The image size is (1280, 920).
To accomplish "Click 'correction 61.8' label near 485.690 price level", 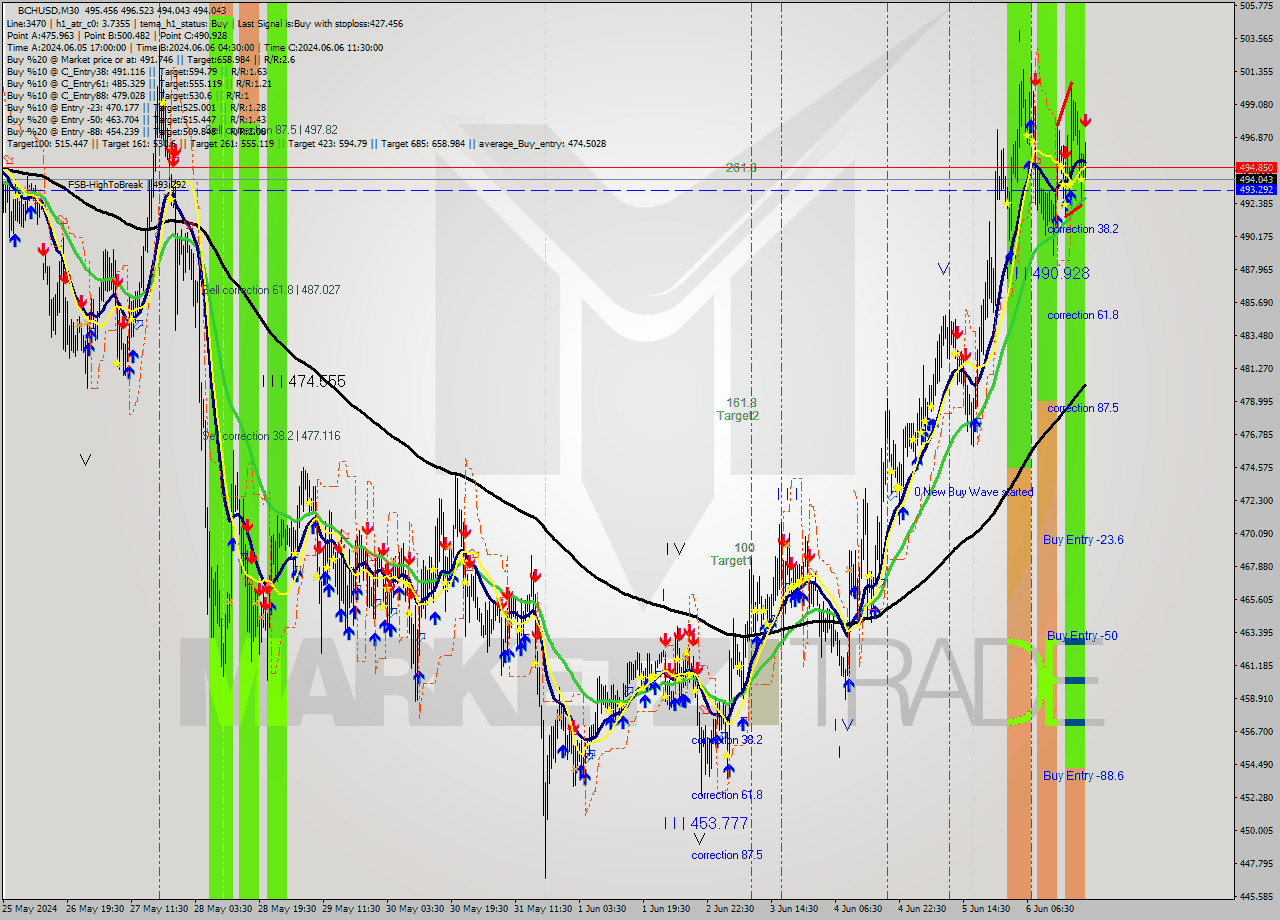I will click(1083, 315).
